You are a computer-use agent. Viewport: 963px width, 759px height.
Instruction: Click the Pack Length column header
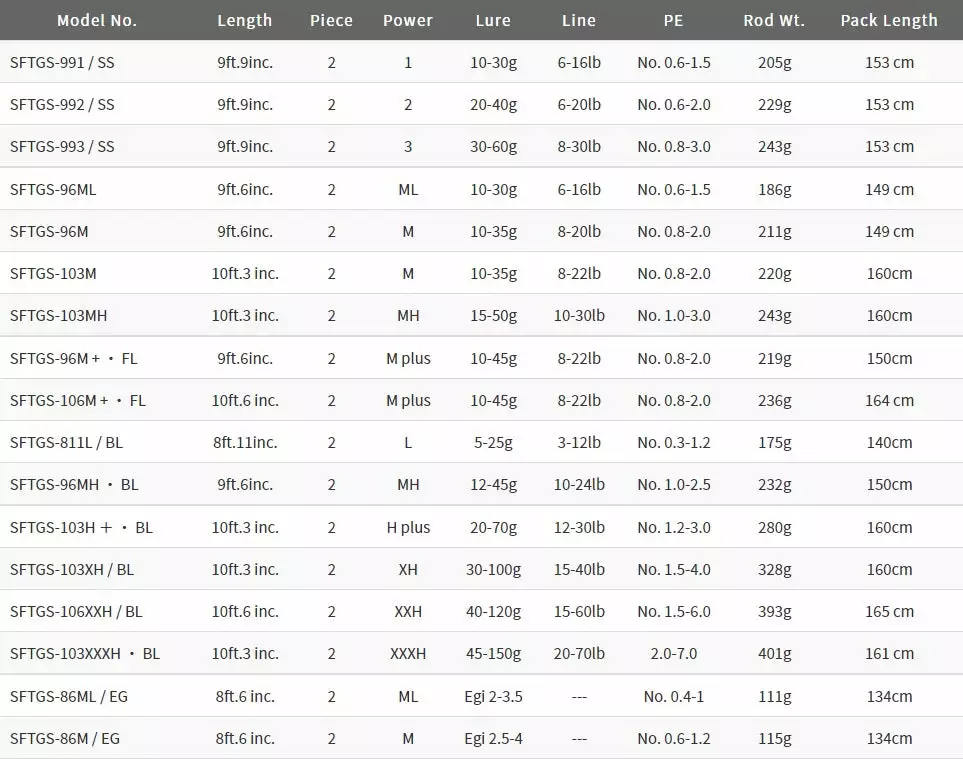tap(889, 20)
